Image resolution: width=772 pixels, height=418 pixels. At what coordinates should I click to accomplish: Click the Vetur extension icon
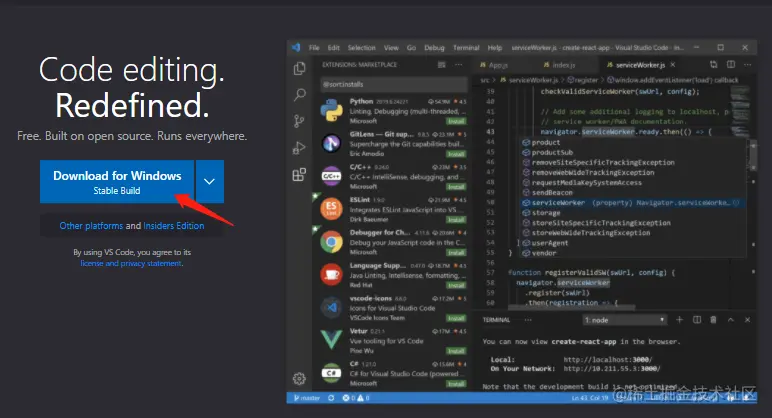pos(331,340)
